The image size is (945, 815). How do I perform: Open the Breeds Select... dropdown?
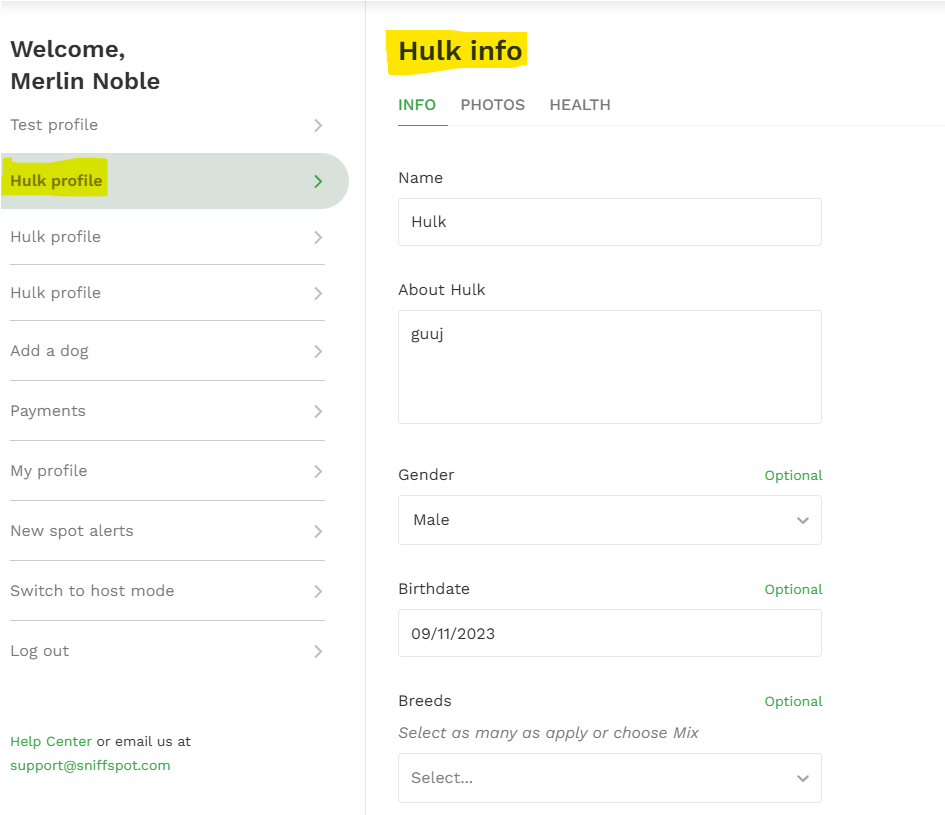click(610, 778)
